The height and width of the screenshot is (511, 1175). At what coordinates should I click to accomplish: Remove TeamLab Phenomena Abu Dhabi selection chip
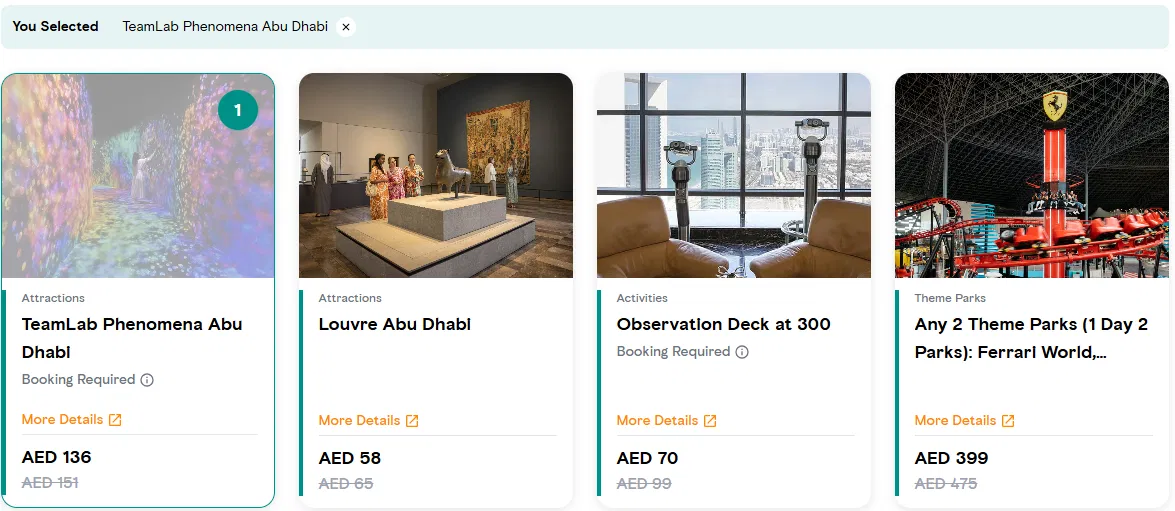(346, 27)
